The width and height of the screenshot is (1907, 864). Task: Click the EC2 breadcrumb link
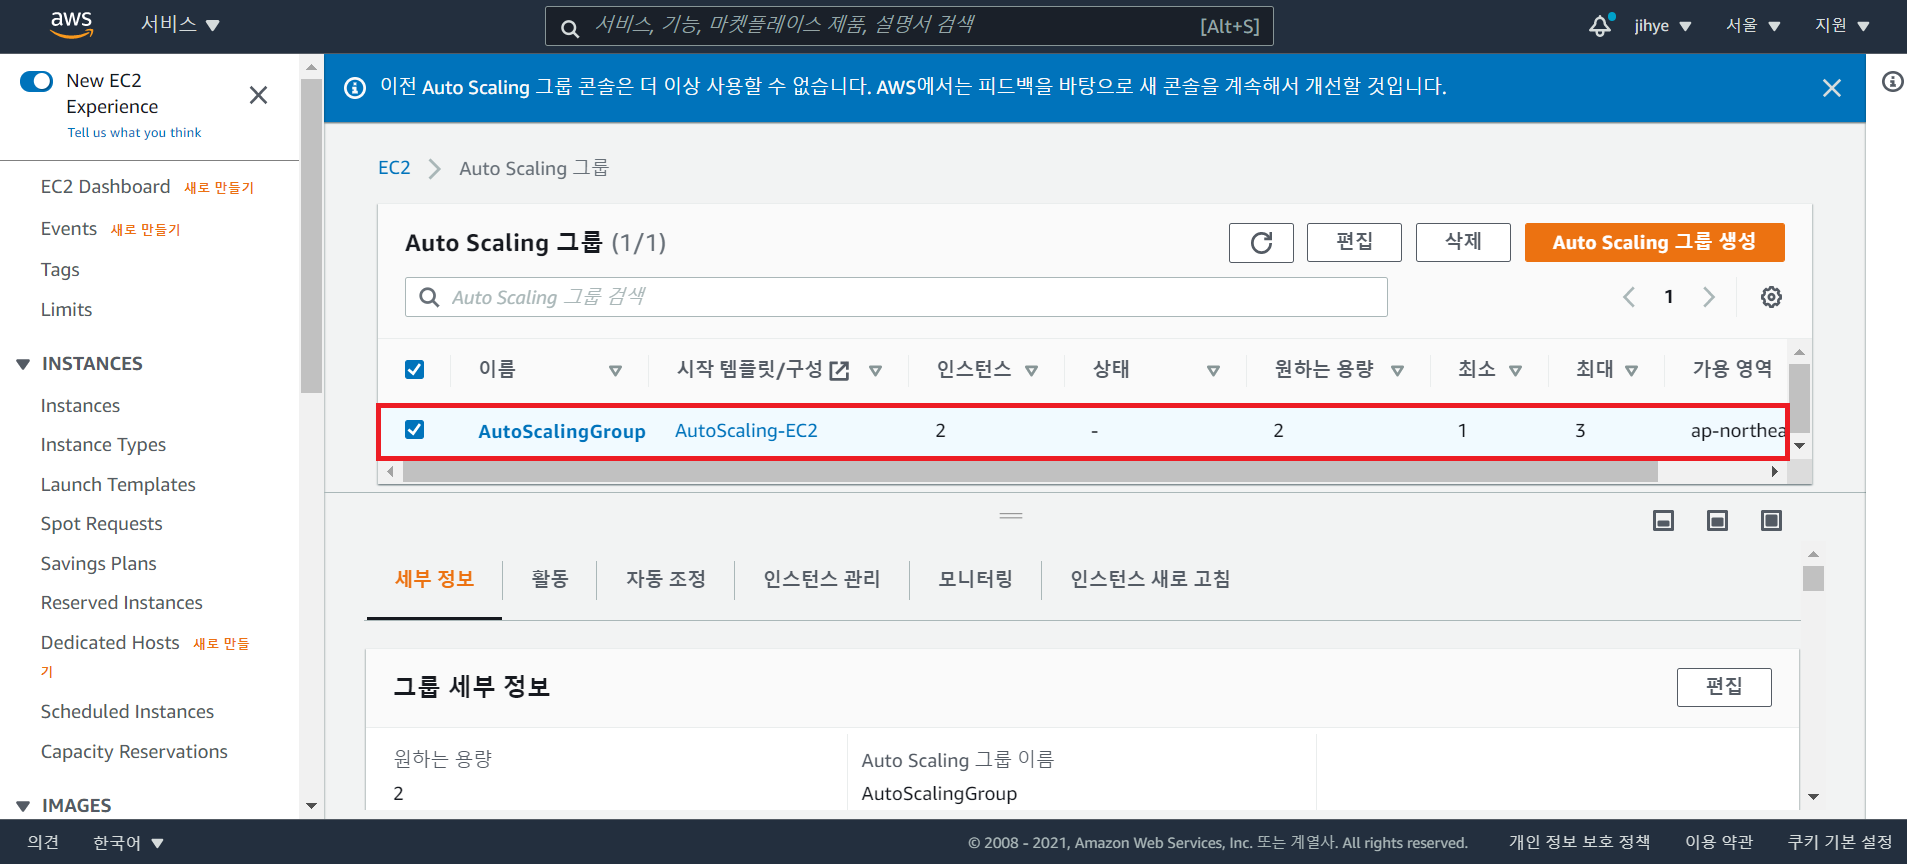point(394,168)
